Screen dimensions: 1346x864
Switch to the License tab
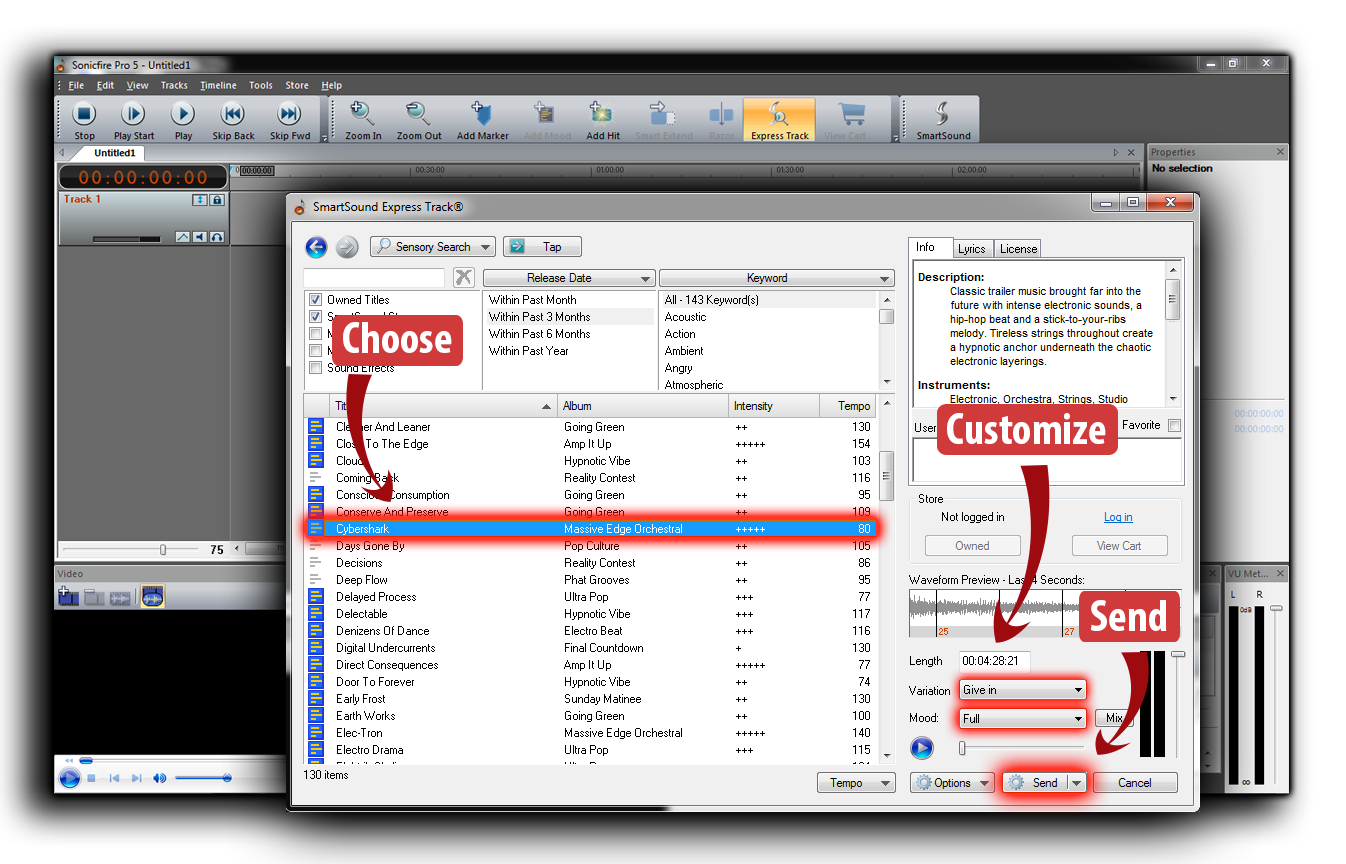(1018, 249)
